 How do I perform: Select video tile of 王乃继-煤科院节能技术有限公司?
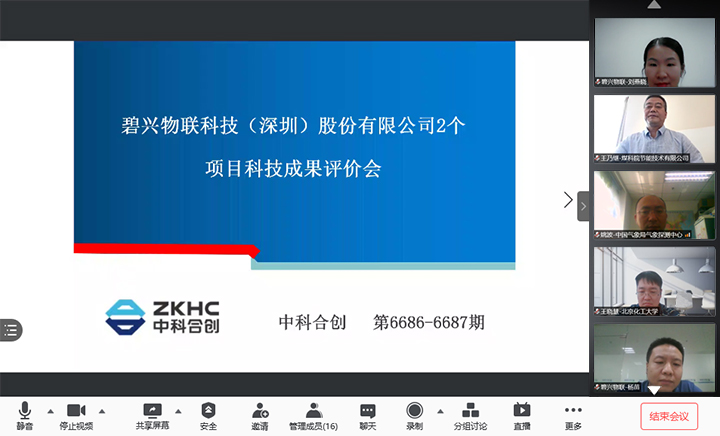(x=654, y=129)
